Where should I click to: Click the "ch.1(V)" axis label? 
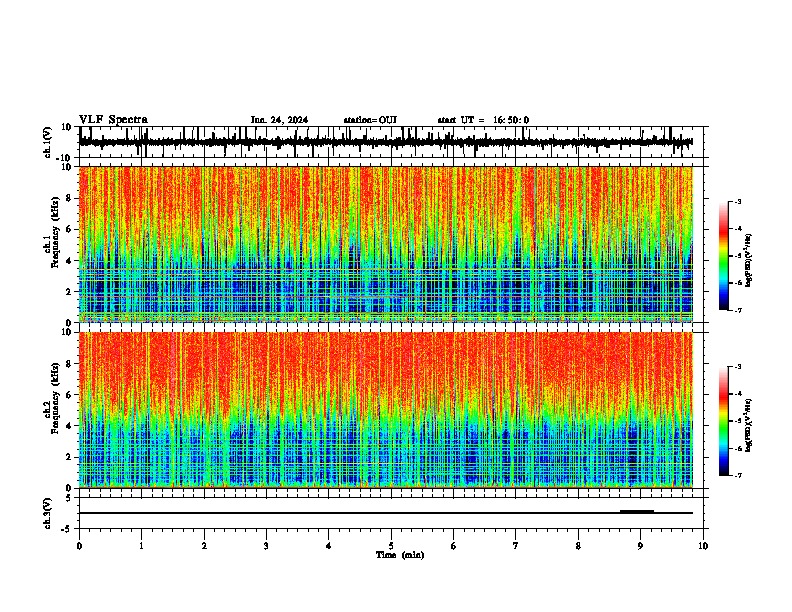pos(48,142)
